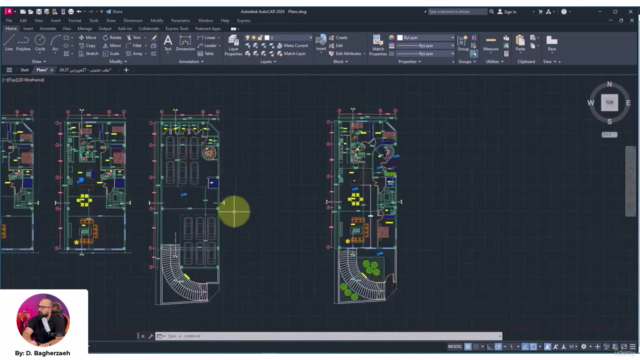Toggle snap mode in status bar

pyautogui.click(x=476, y=347)
